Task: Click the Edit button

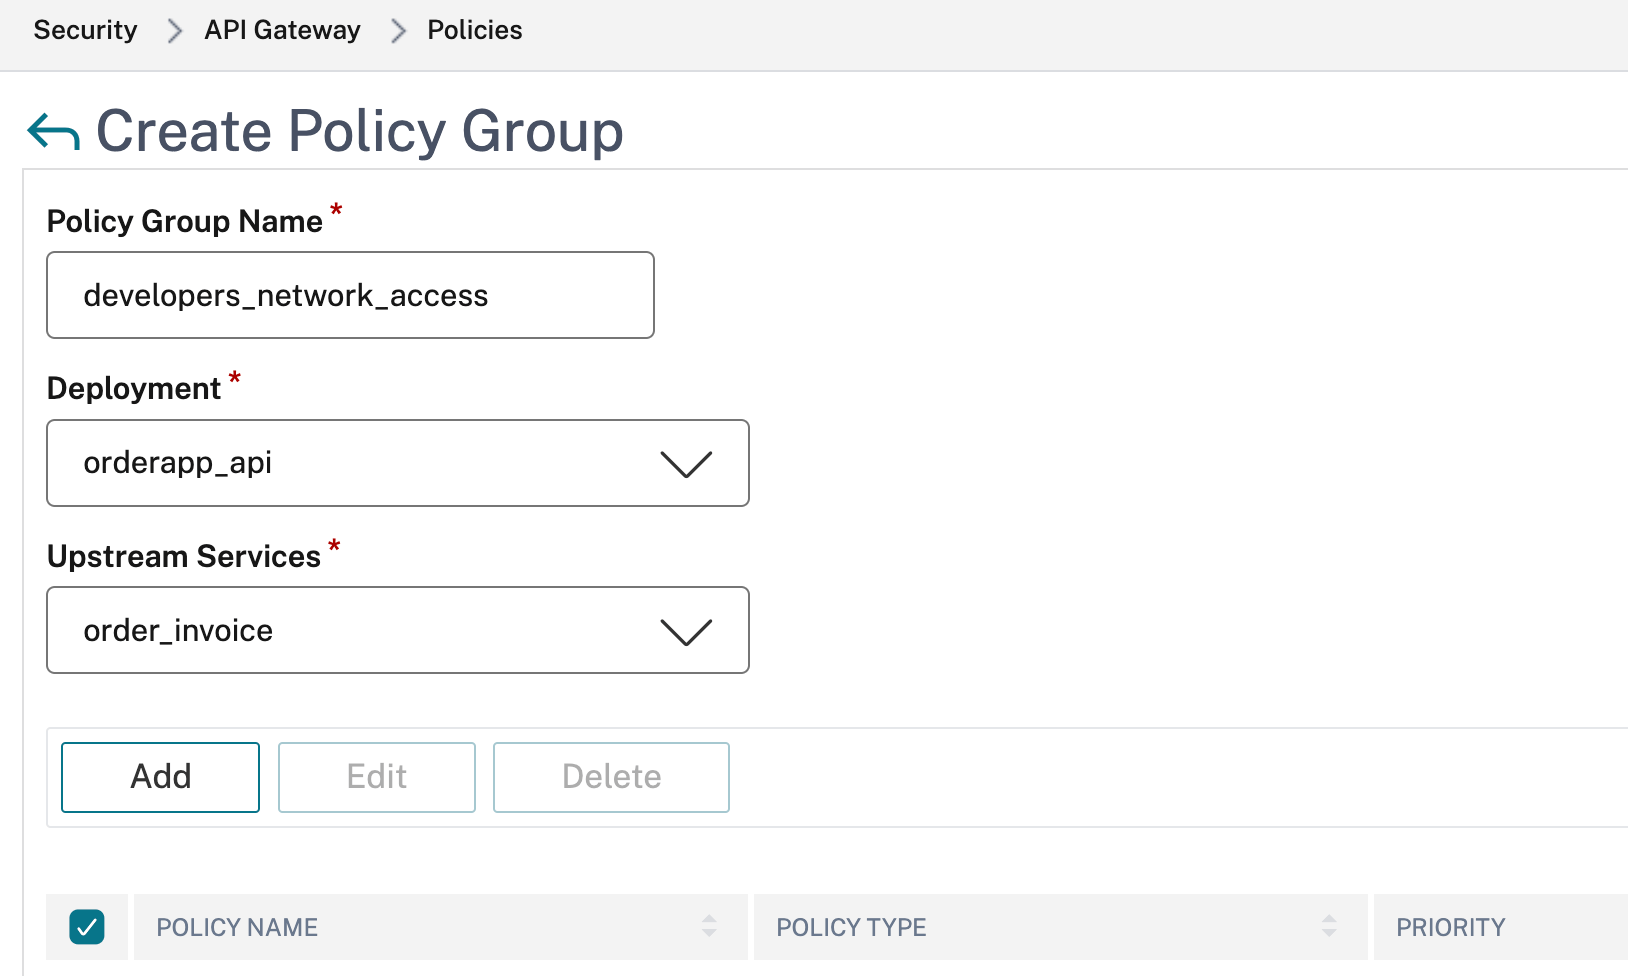Action: click(x=376, y=777)
